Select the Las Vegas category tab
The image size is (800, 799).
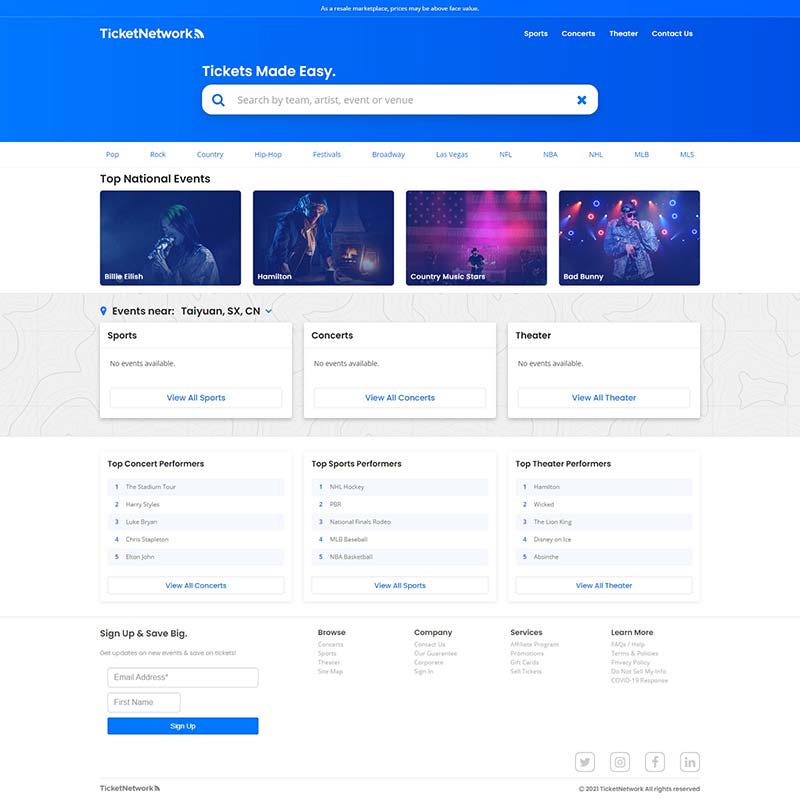(452, 155)
